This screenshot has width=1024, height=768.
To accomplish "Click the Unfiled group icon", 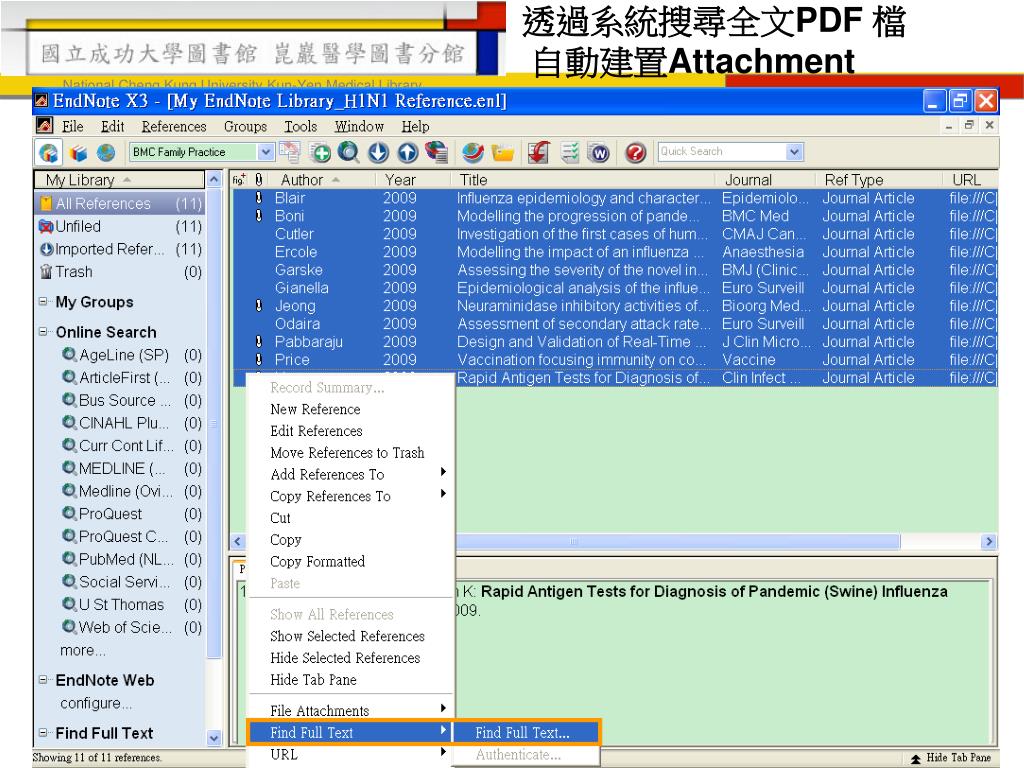I will click(x=46, y=227).
